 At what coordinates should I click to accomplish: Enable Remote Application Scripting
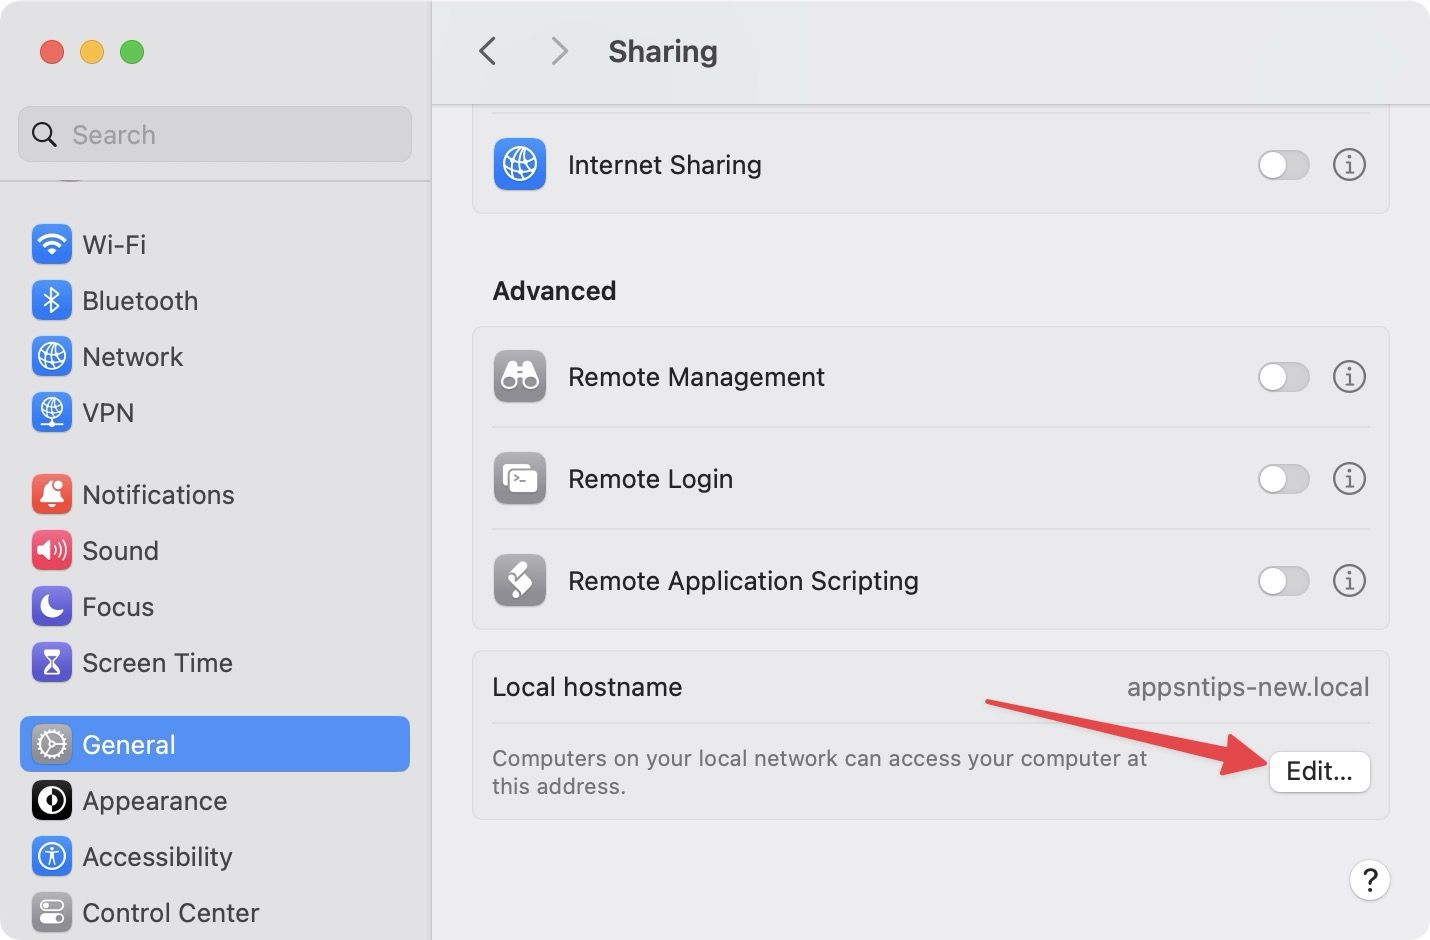pos(1284,581)
